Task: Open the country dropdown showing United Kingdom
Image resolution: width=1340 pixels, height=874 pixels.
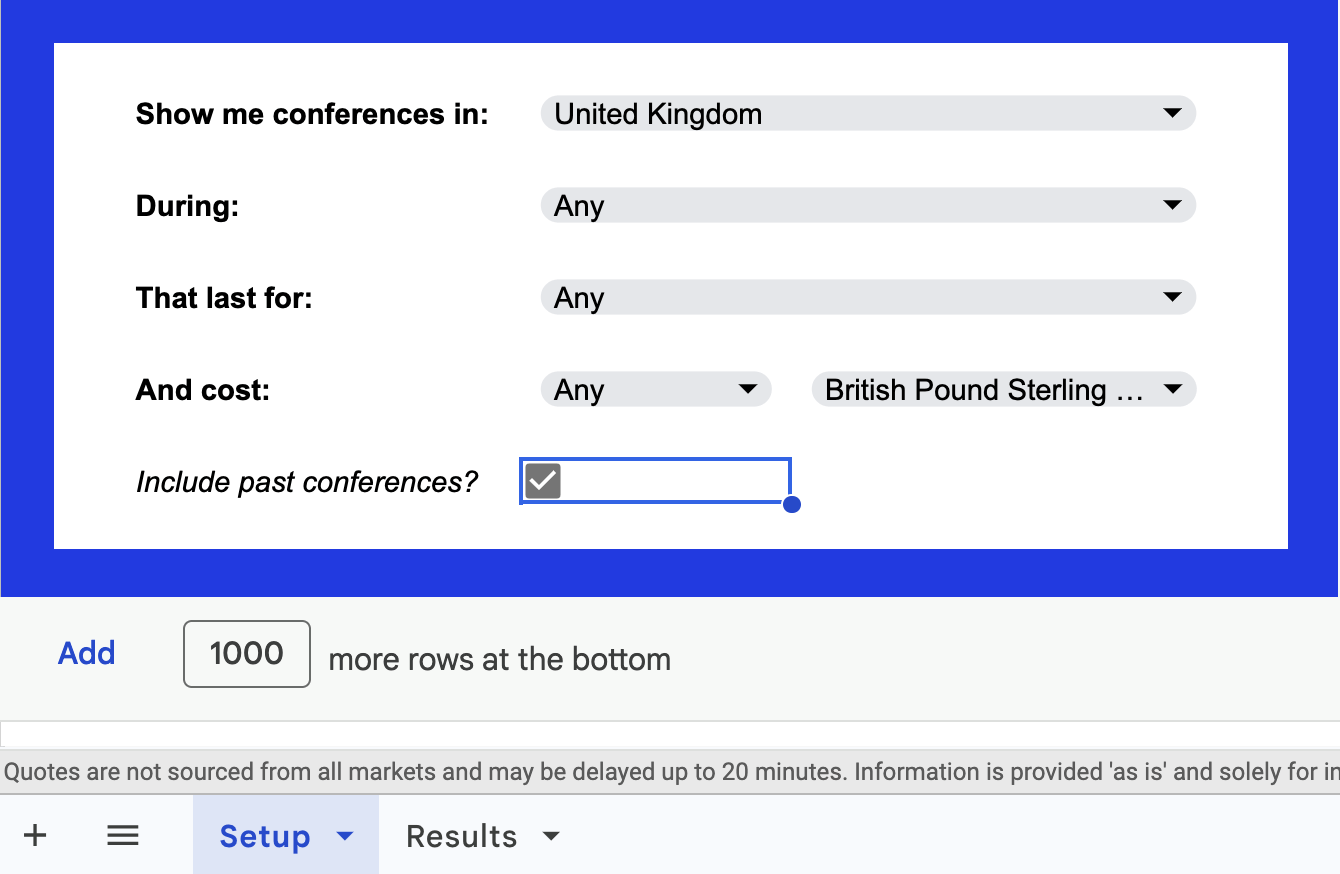Action: point(1171,113)
